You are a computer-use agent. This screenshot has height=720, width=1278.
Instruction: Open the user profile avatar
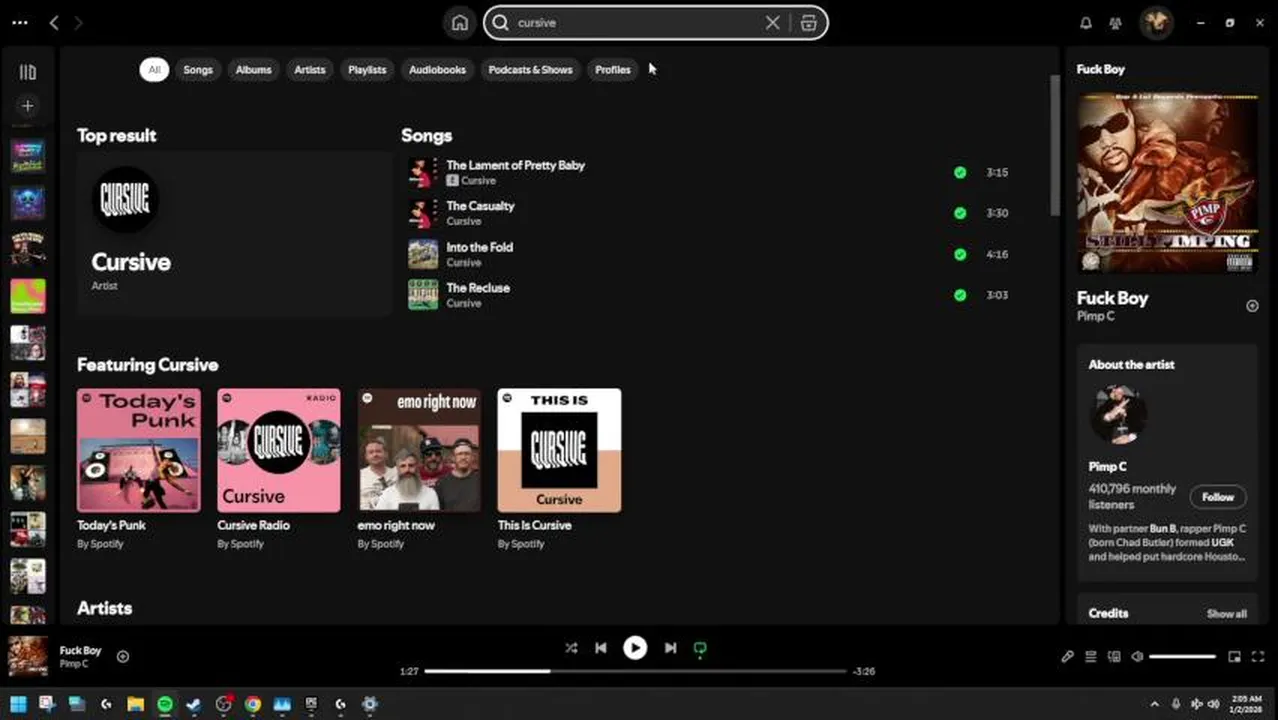click(1156, 22)
